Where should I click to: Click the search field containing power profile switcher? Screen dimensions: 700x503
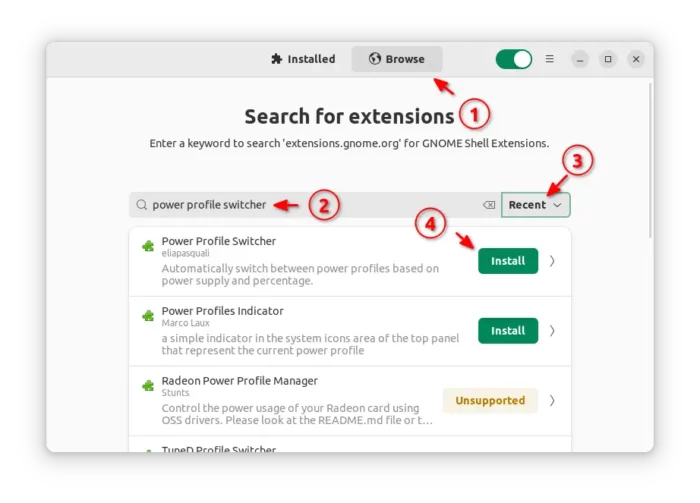coord(314,205)
